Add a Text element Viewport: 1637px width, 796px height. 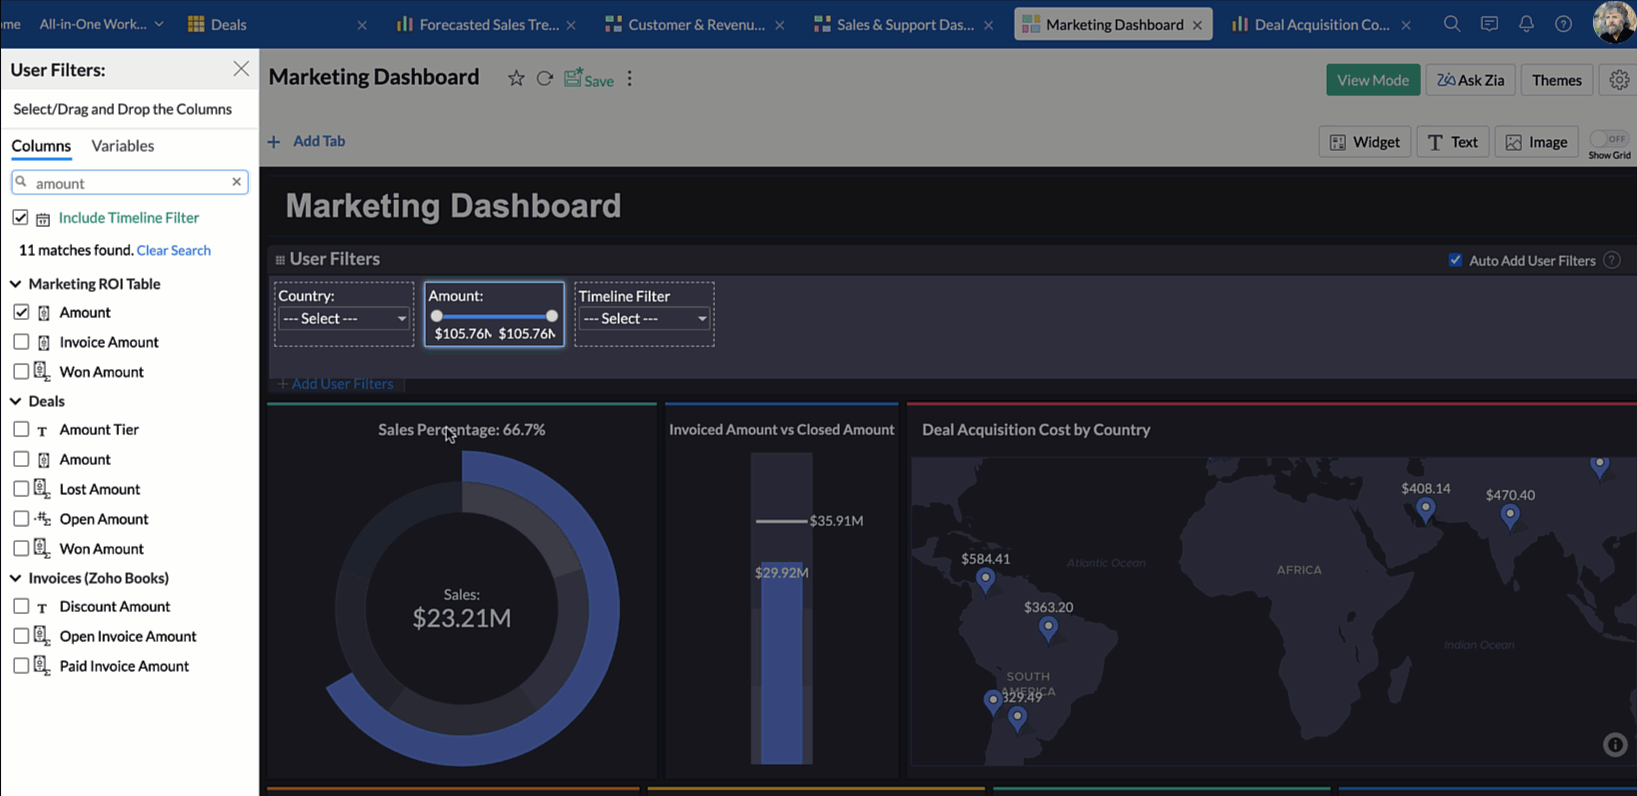(1453, 142)
